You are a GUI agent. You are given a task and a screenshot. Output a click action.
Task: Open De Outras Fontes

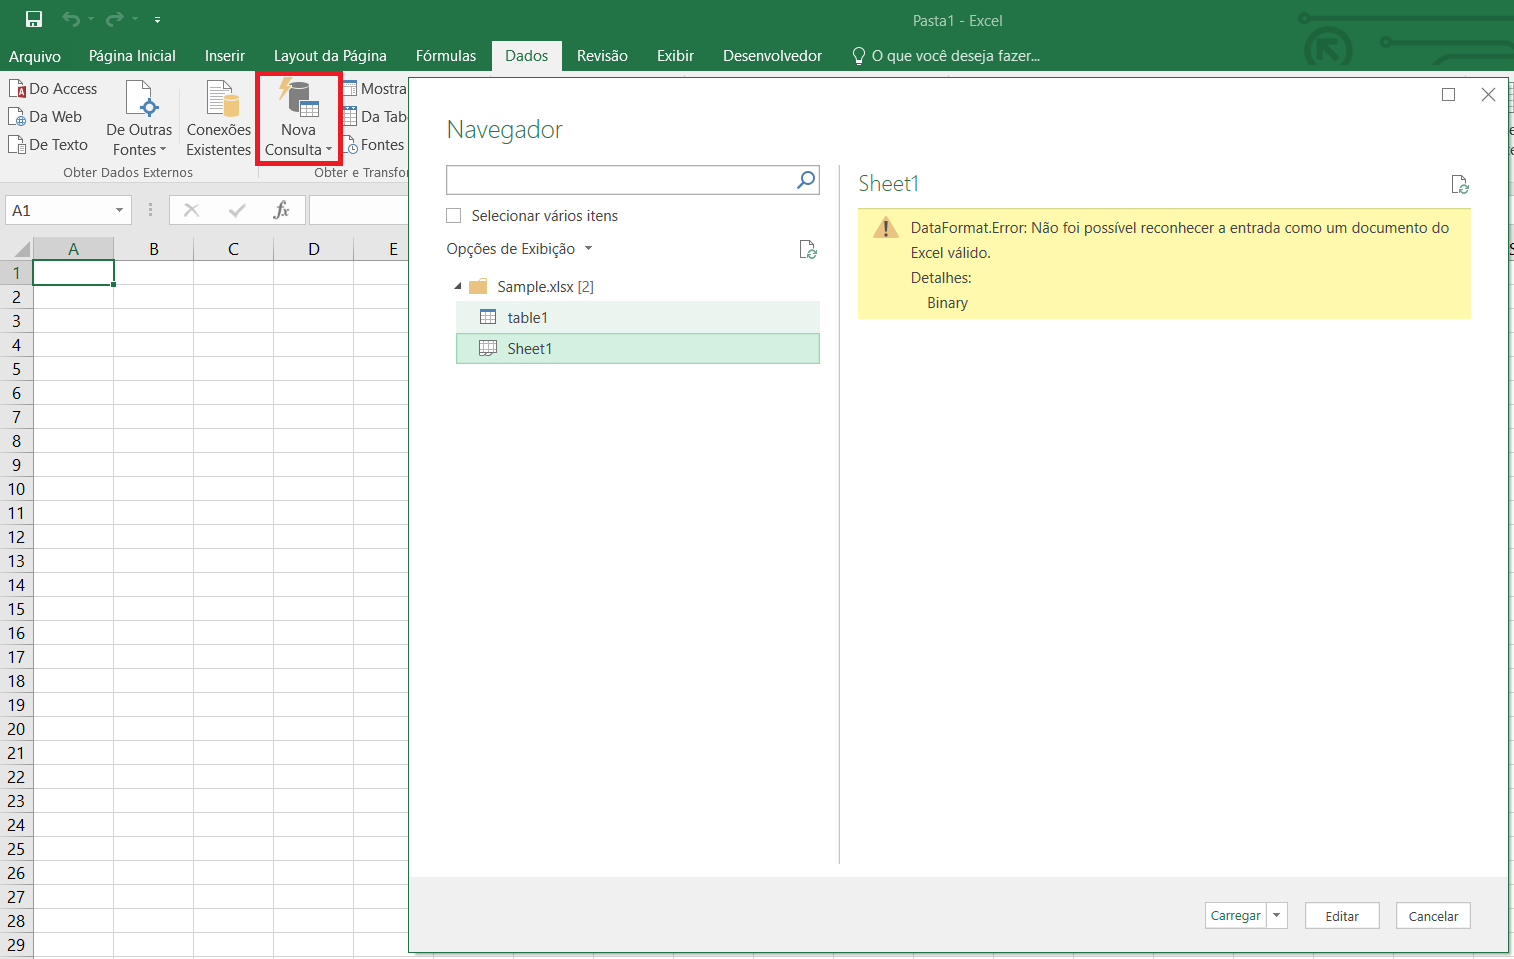[x=139, y=119]
